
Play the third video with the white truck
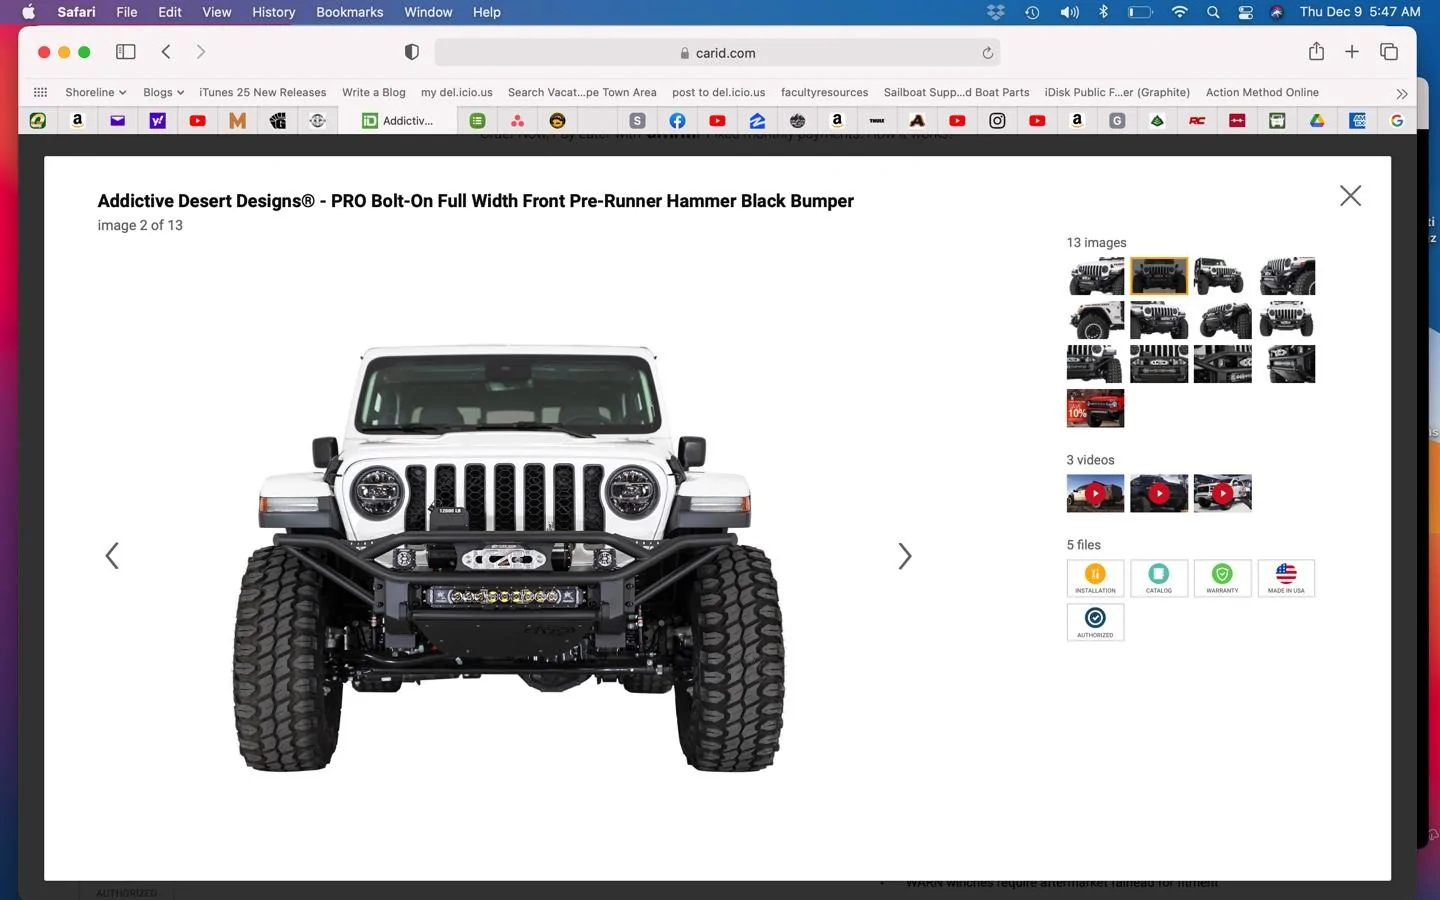coord(1222,493)
